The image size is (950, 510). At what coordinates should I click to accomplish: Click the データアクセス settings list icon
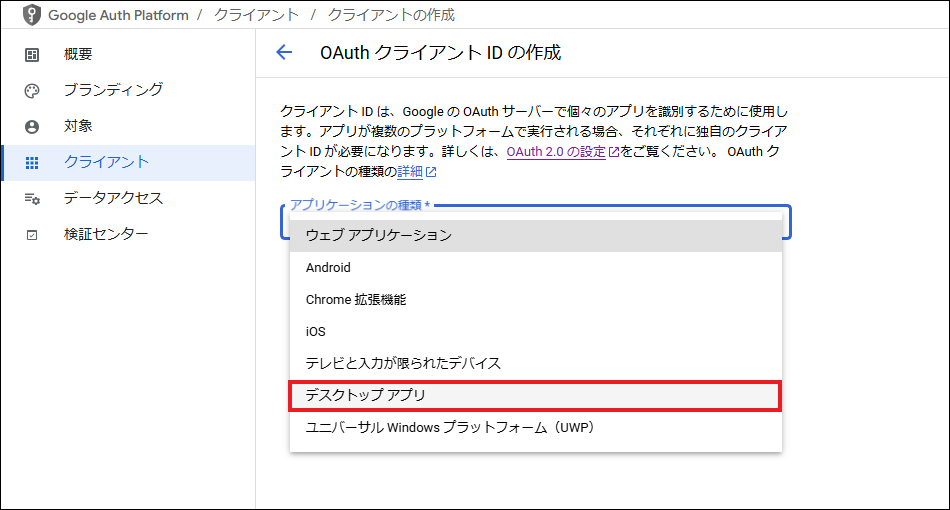[x=32, y=199]
